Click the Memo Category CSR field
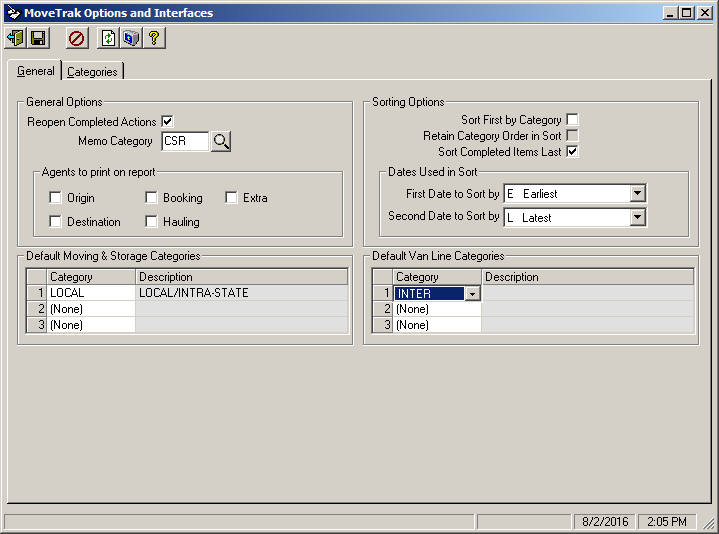The image size is (719, 534). (x=185, y=141)
